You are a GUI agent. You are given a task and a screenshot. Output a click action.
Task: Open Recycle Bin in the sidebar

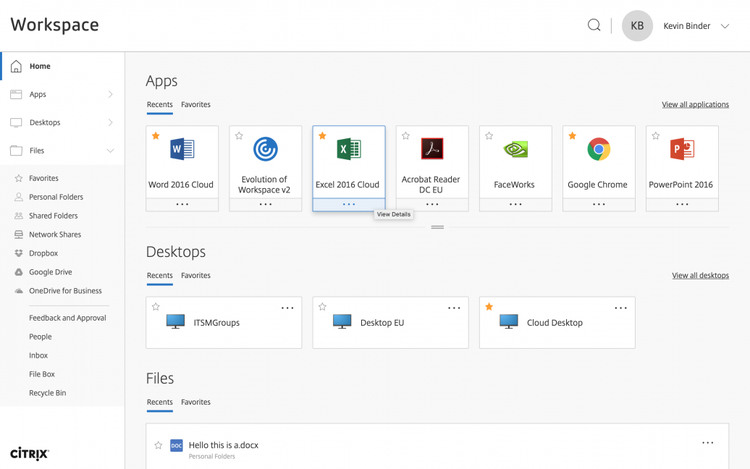[x=47, y=393]
